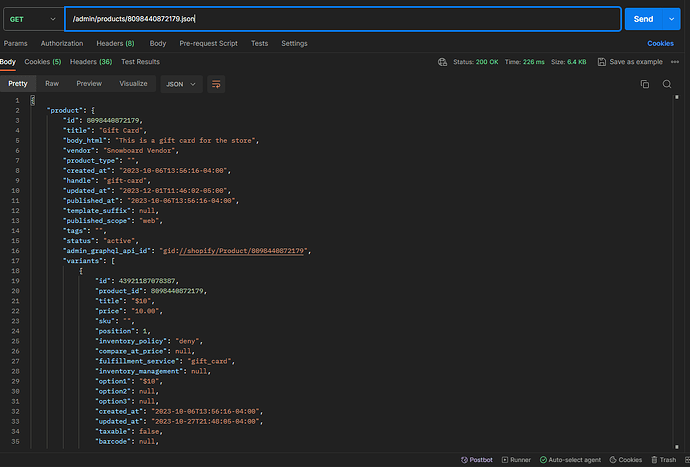Click the copy response icon
The width and height of the screenshot is (690, 467).
point(644,84)
